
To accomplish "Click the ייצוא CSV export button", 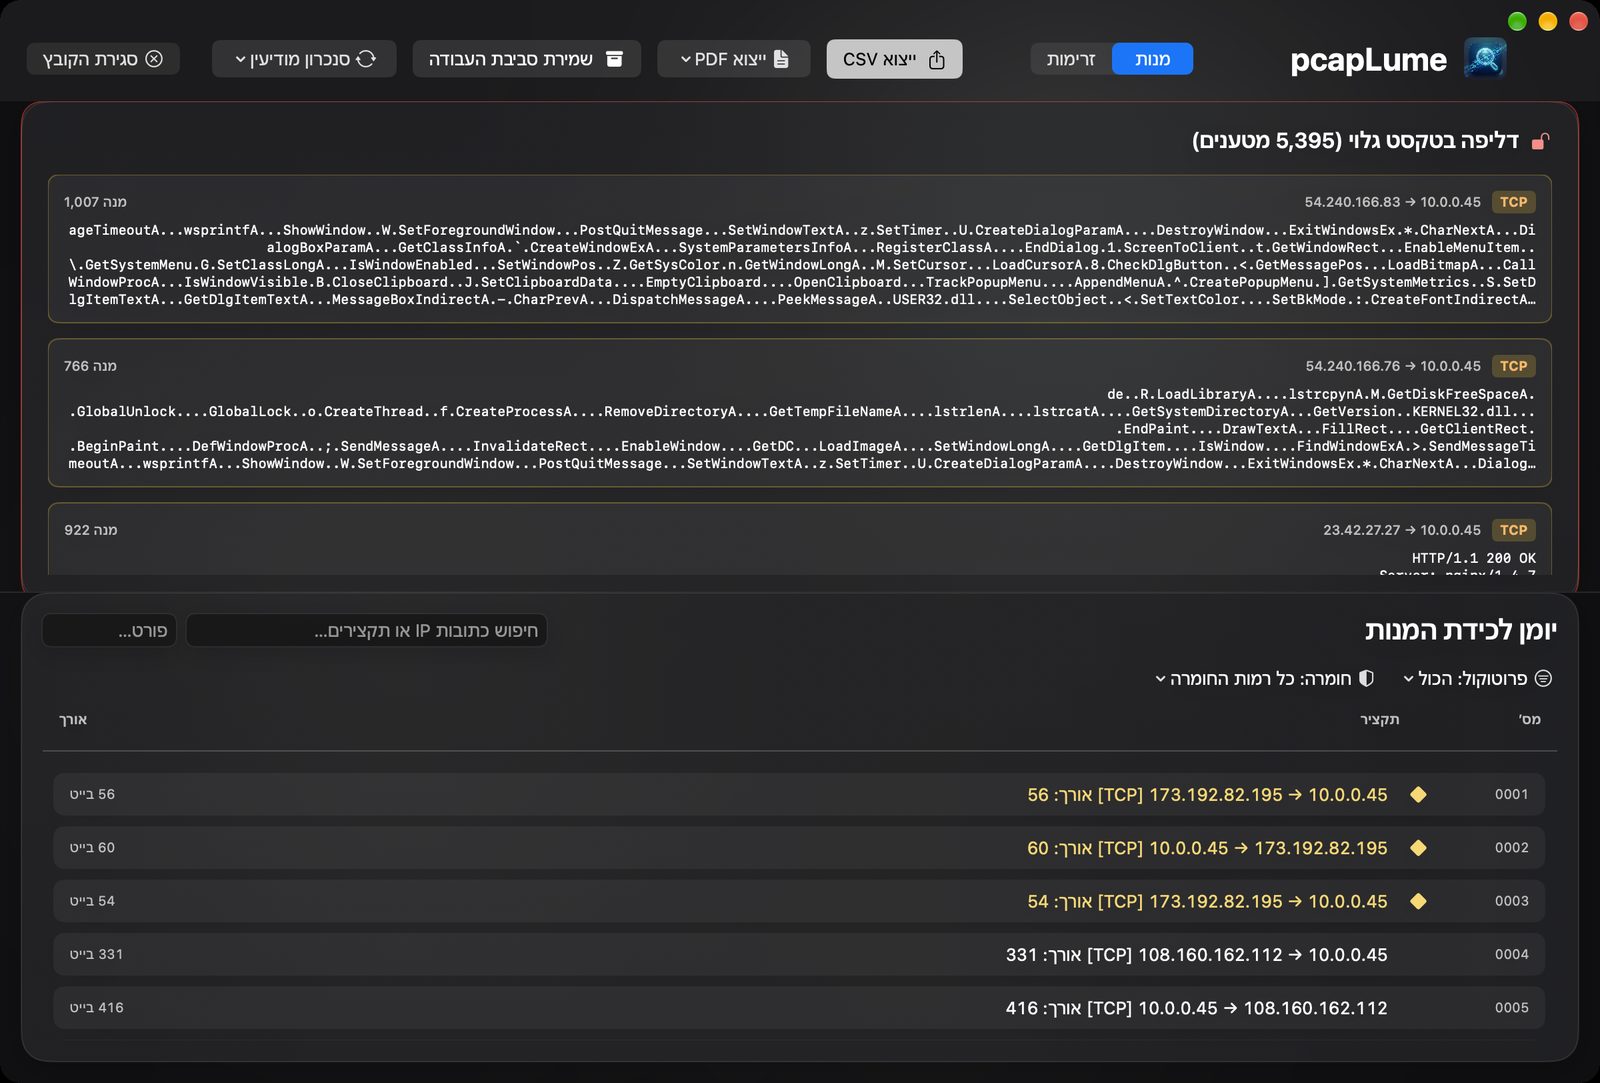I will [x=894, y=59].
